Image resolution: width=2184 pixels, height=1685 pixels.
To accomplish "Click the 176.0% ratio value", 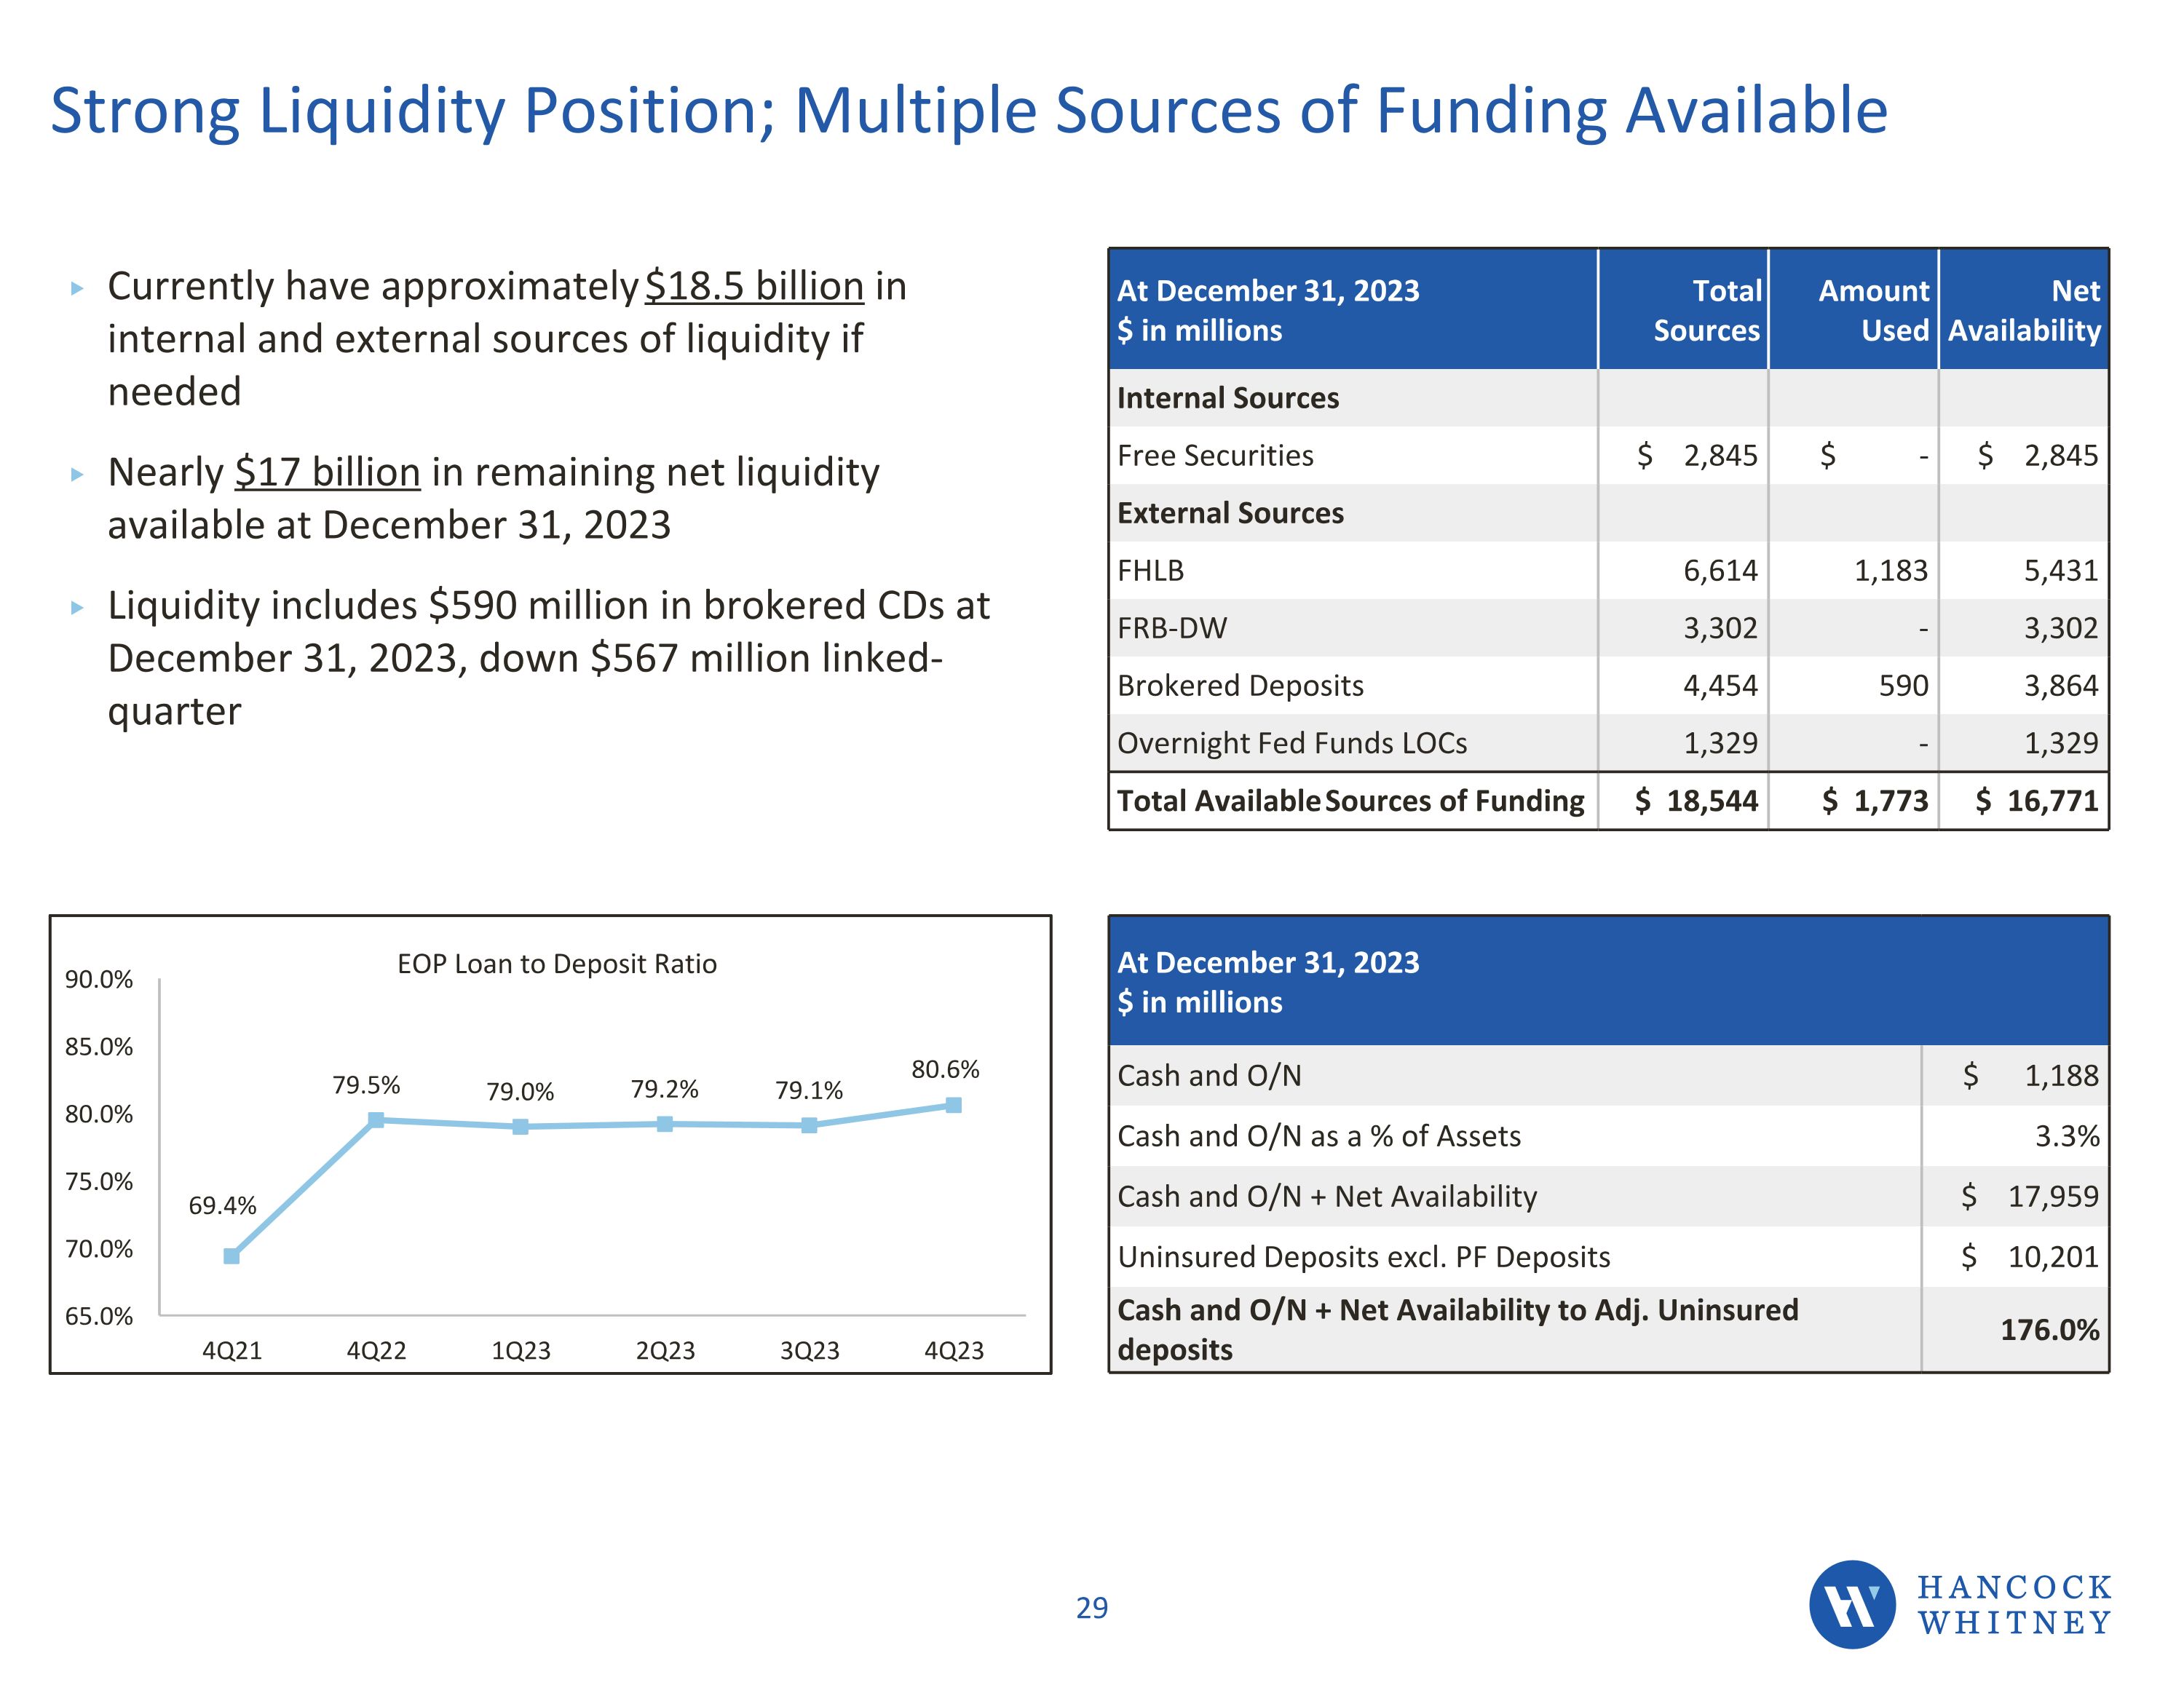I will (x=2049, y=1330).
